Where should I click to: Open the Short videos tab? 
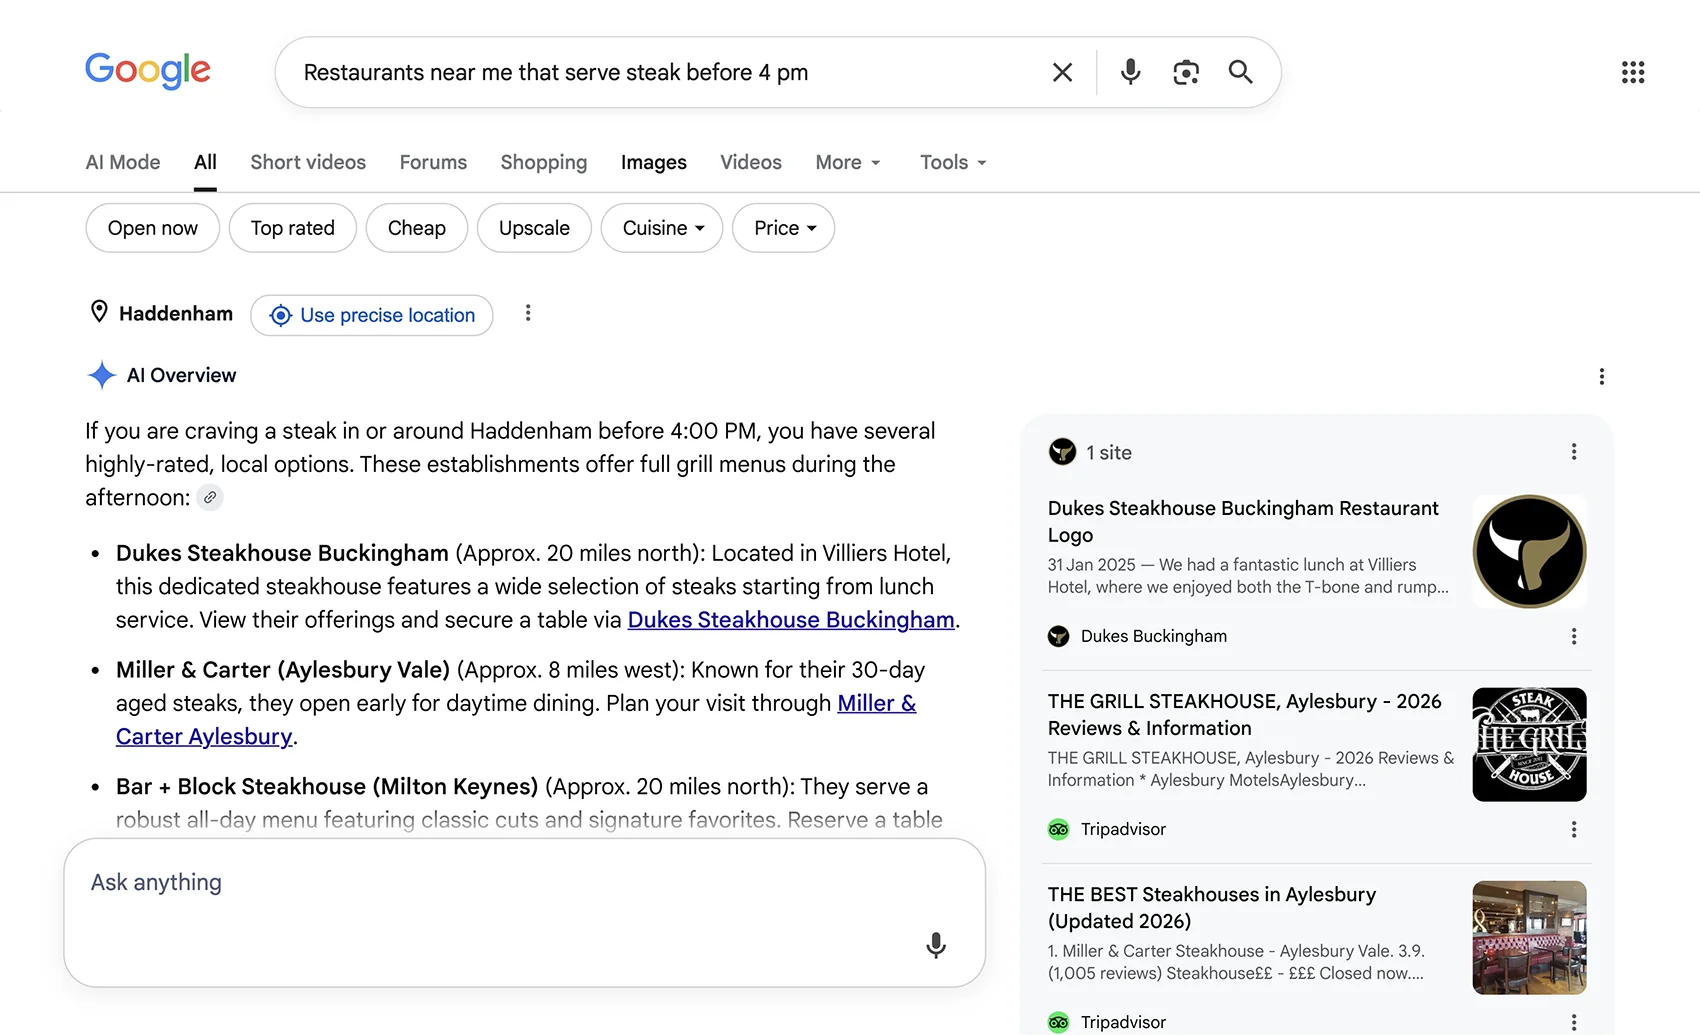(x=308, y=162)
